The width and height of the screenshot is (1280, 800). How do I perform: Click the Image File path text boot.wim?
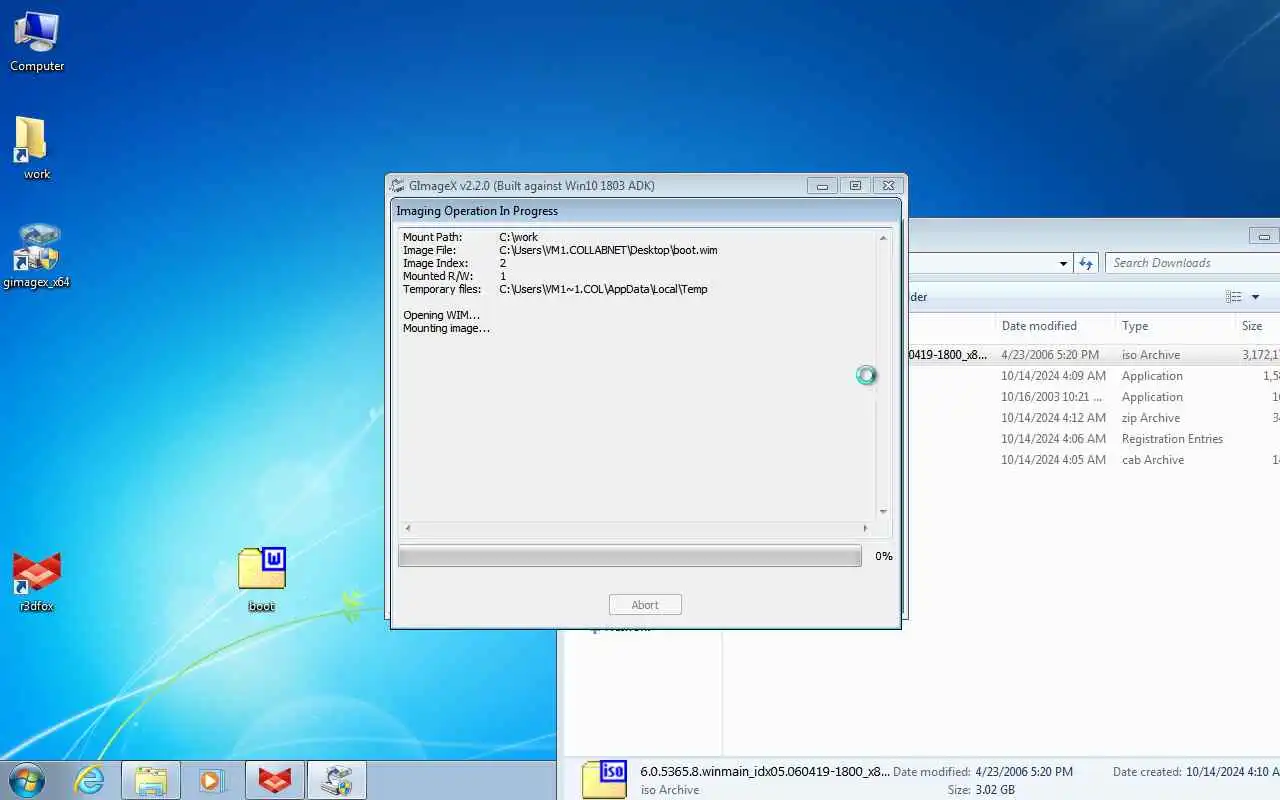coord(608,250)
